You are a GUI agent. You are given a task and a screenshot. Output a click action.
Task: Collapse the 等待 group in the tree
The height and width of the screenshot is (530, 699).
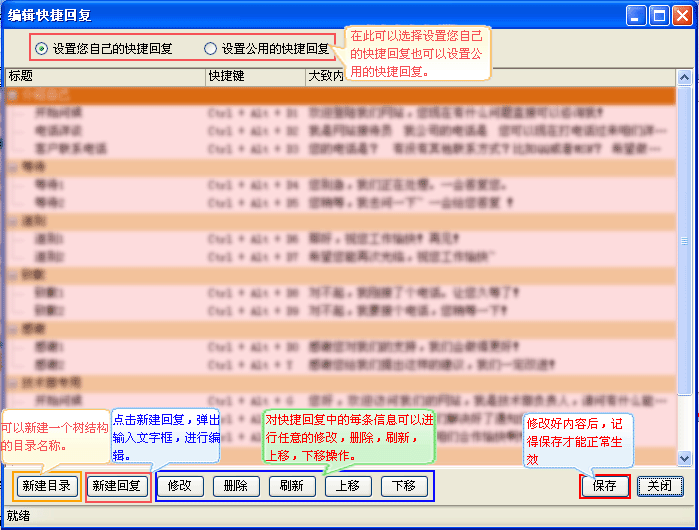point(13,168)
